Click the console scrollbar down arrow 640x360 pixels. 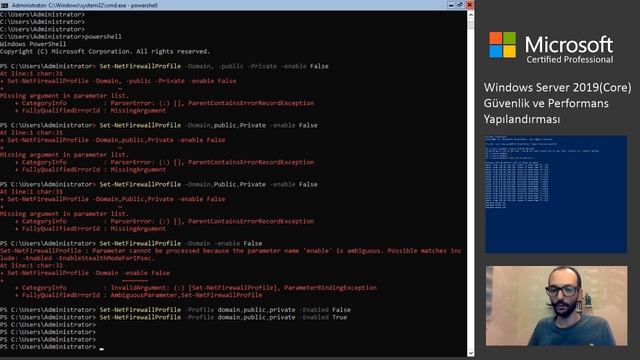471,353
